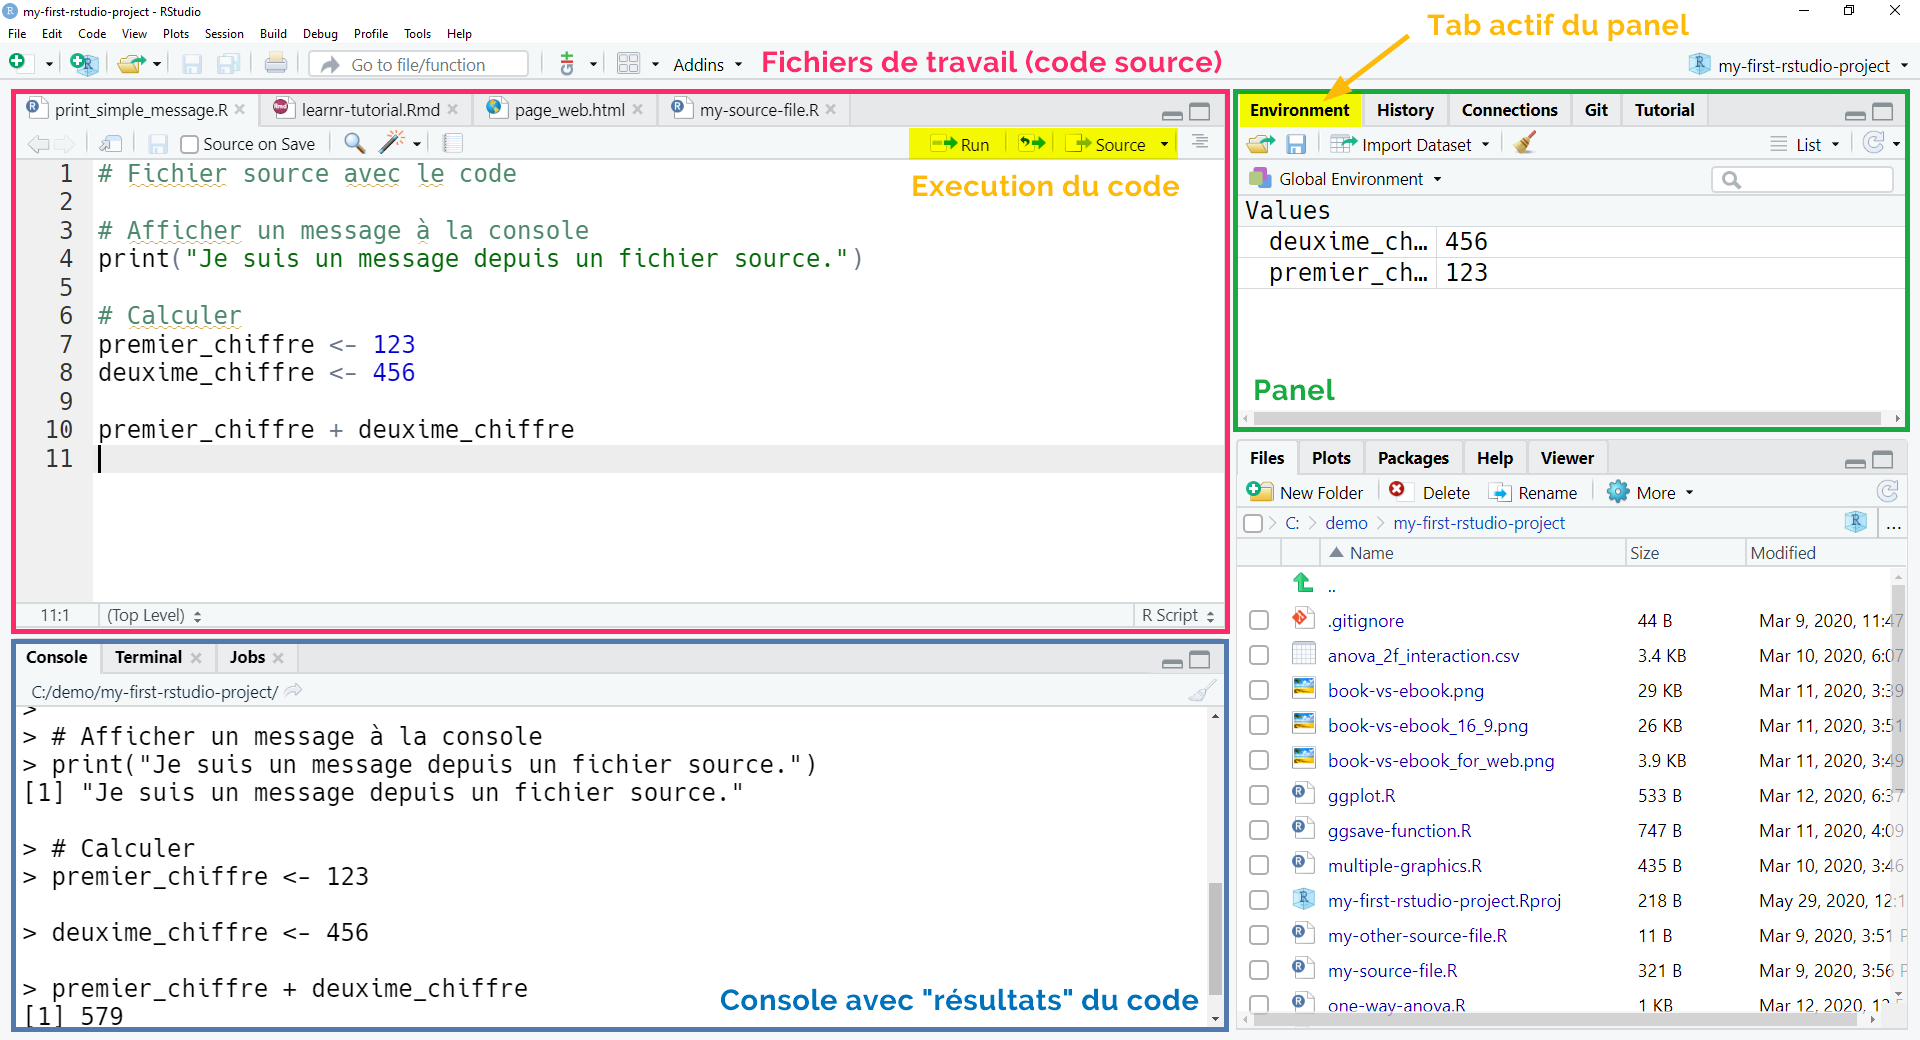Click the Run button in the editor
1920x1040 pixels.
[x=959, y=144]
